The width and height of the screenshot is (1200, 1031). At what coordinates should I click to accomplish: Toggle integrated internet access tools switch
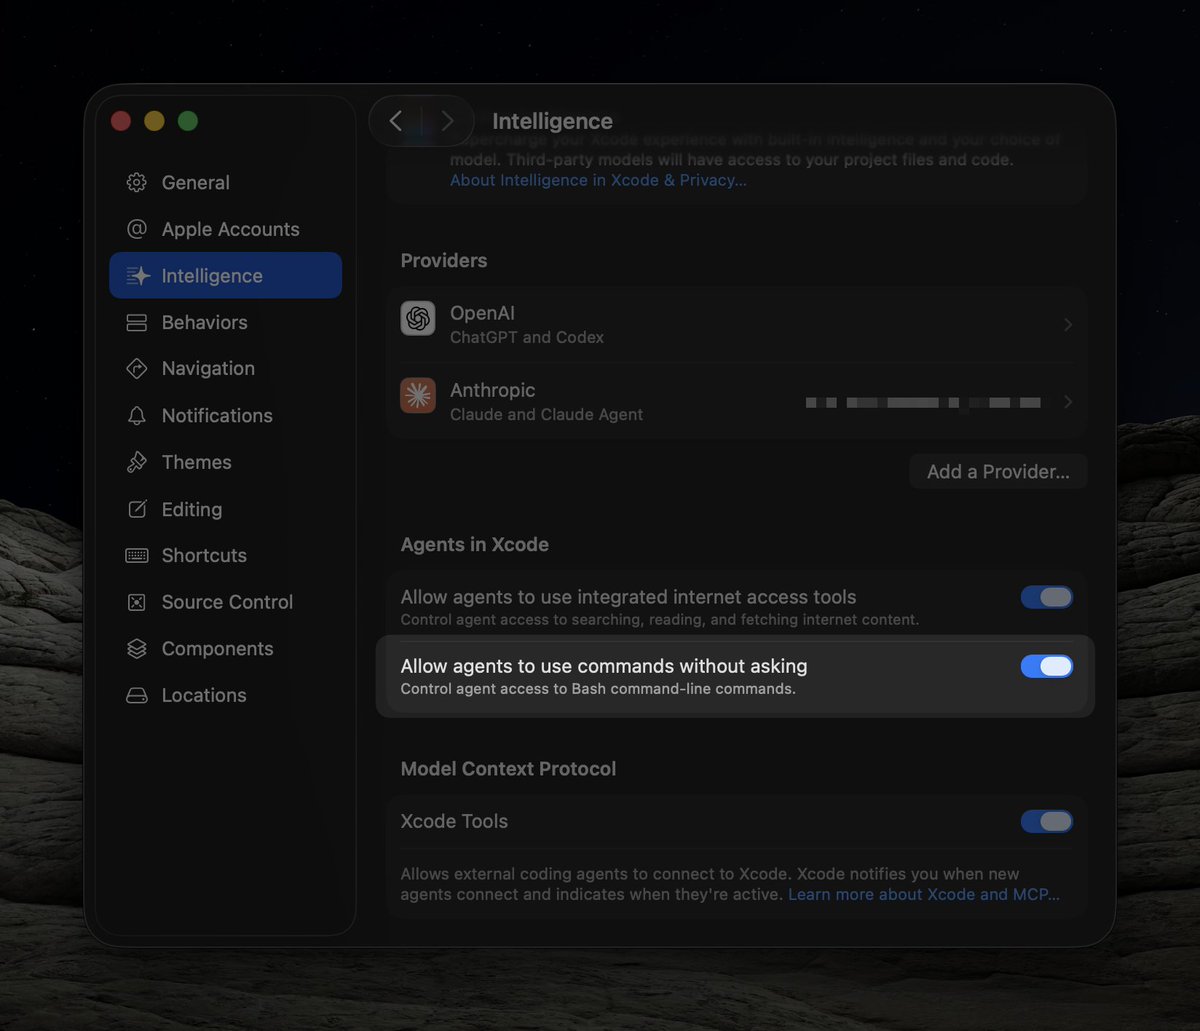[x=1047, y=597]
